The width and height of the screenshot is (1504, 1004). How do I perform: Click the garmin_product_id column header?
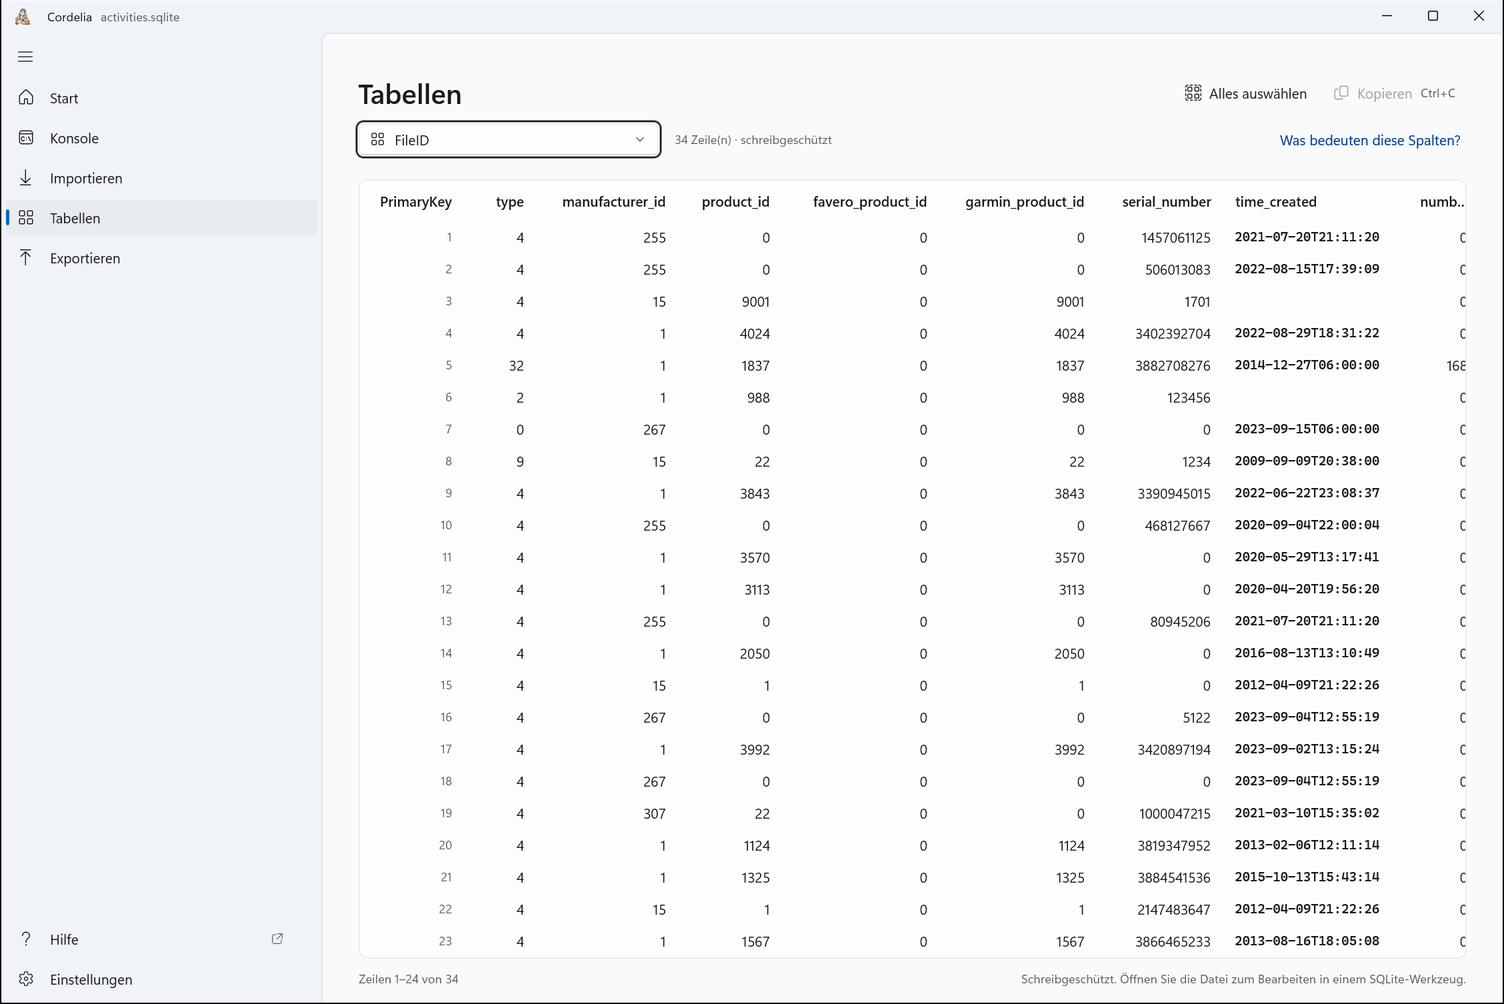pyautogui.click(x=1025, y=202)
